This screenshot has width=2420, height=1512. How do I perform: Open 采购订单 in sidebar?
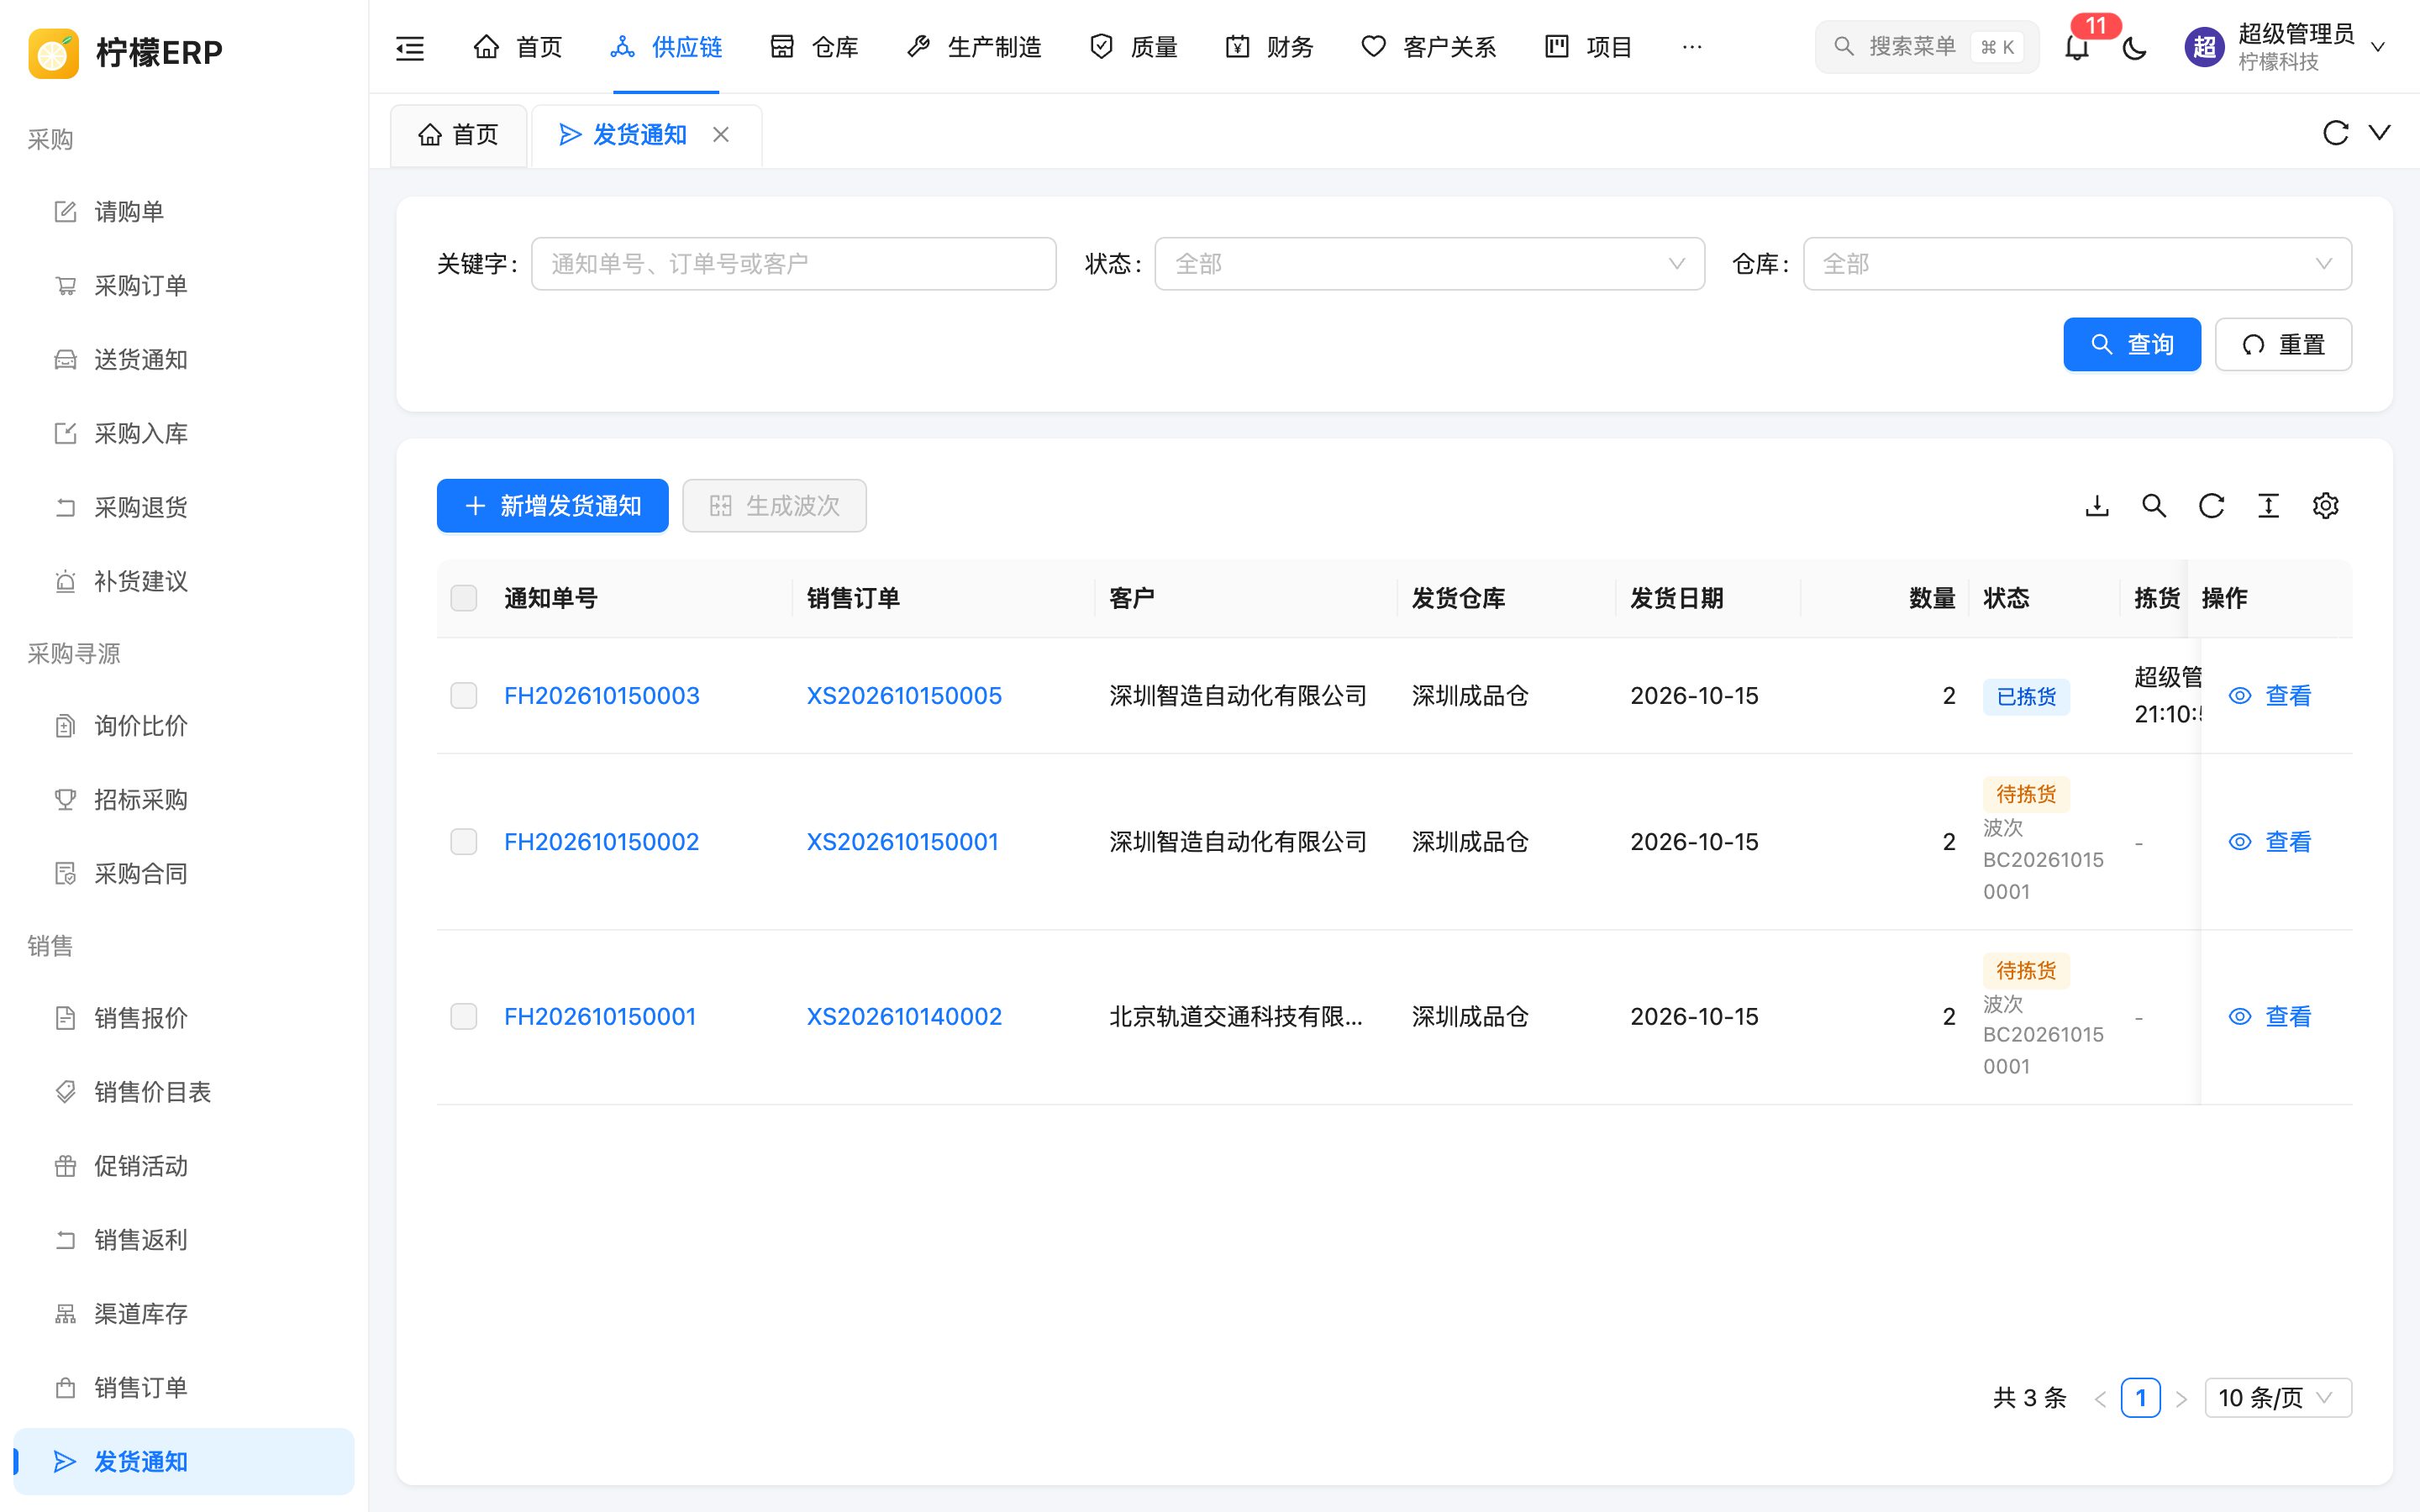184,286
